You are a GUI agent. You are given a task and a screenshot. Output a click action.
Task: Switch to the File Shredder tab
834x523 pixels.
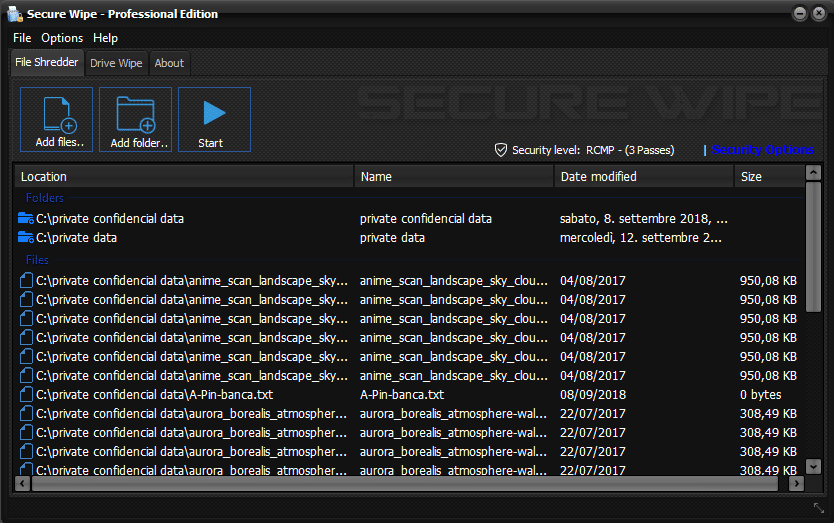click(x=47, y=62)
